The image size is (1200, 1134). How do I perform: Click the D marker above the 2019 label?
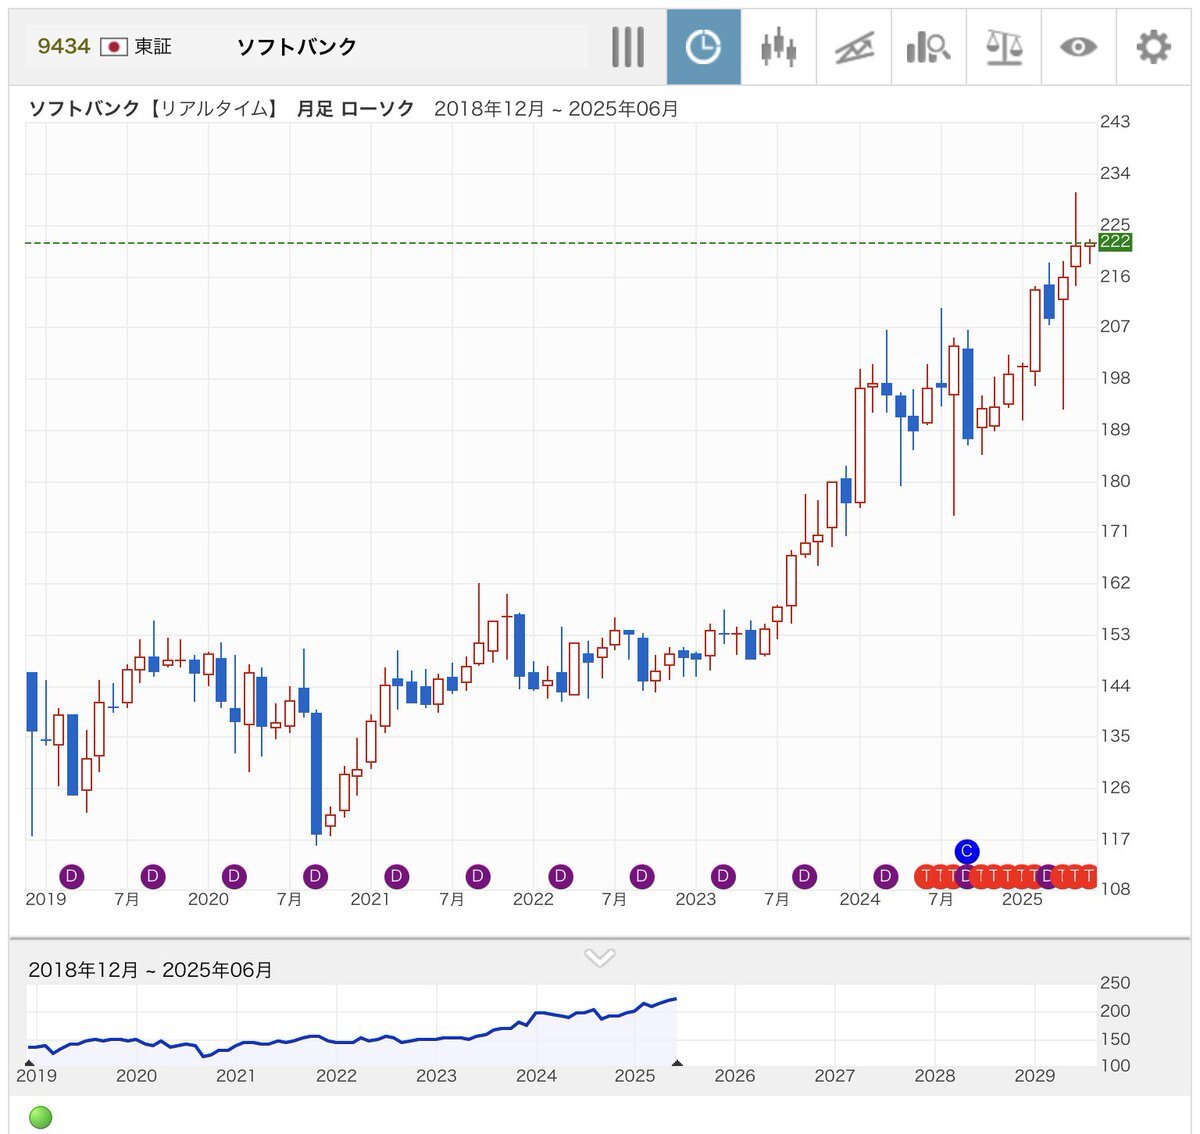pos(71,877)
